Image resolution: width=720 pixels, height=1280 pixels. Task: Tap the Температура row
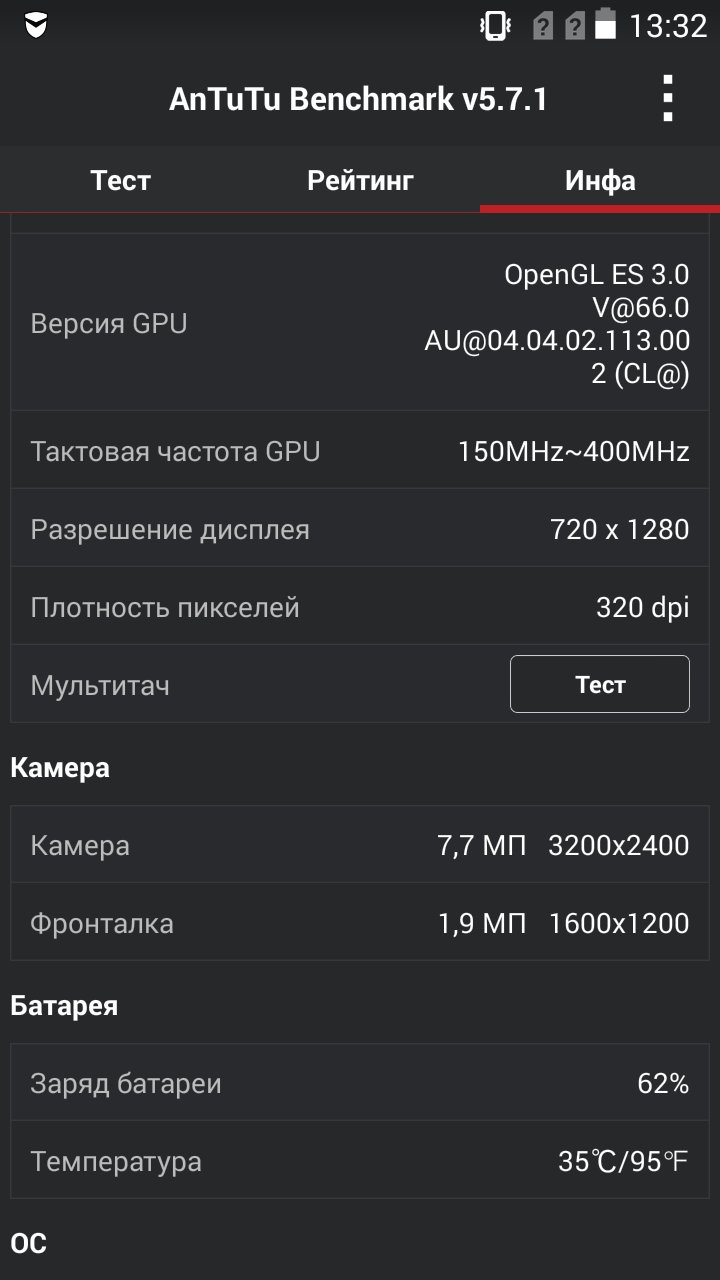[x=360, y=1160]
